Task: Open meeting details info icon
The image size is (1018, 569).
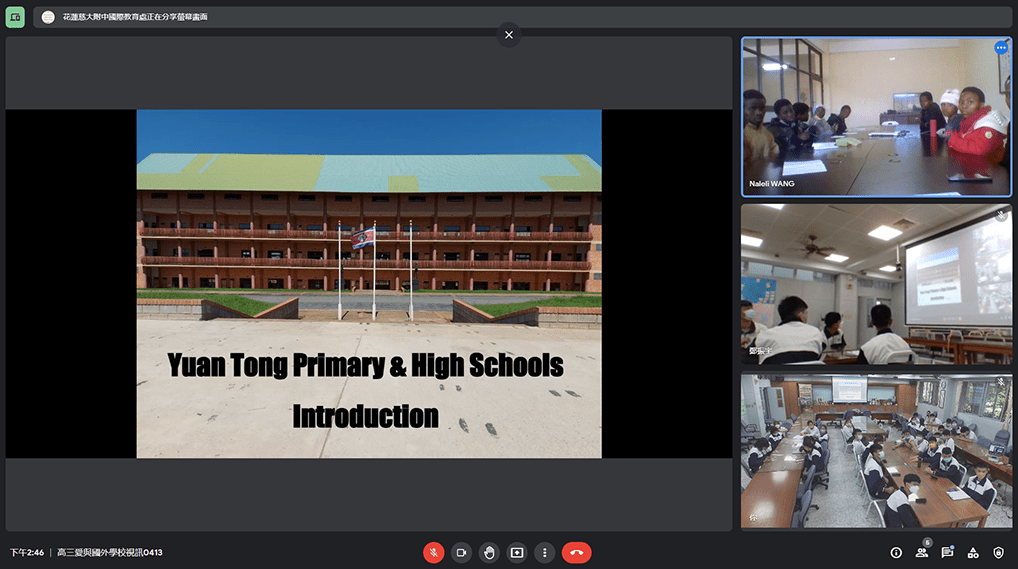Action: pos(896,552)
